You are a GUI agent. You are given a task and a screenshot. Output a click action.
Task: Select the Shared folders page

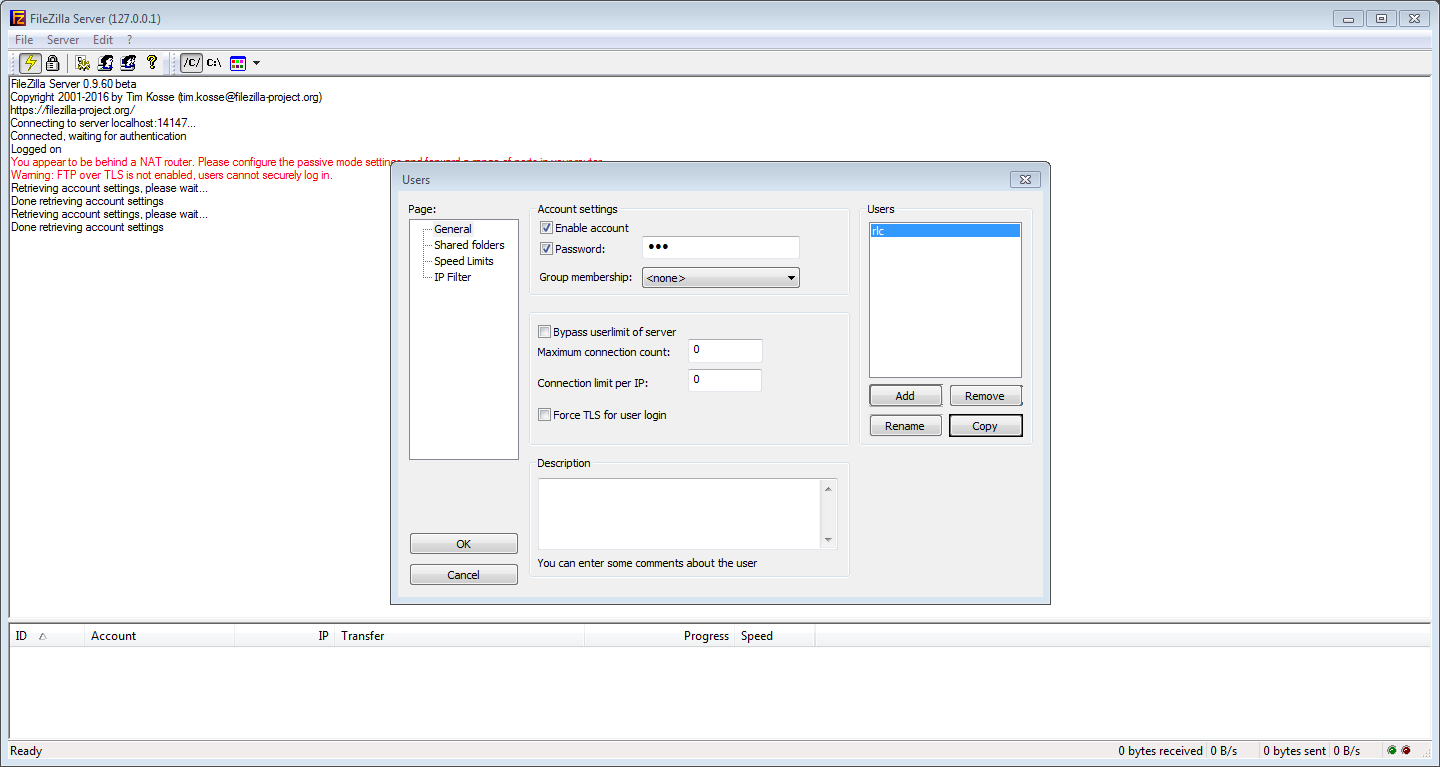pyautogui.click(x=469, y=245)
